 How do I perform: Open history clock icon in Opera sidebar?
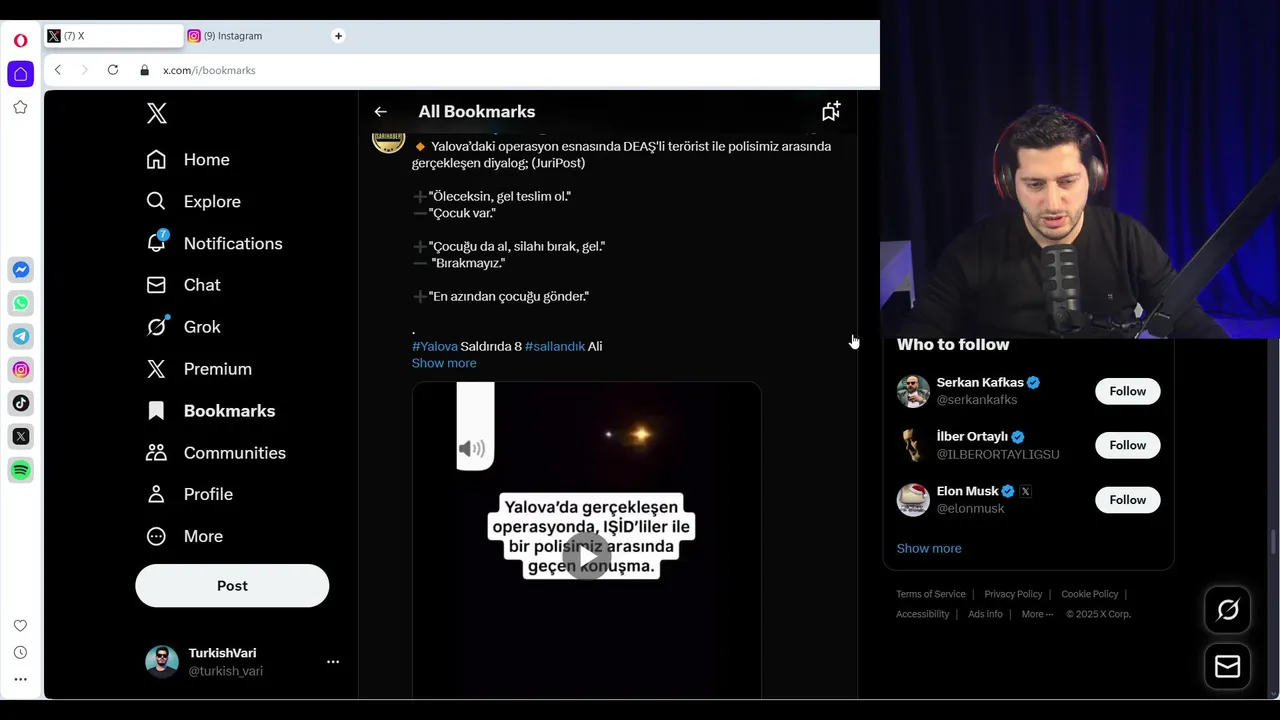pos(20,653)
